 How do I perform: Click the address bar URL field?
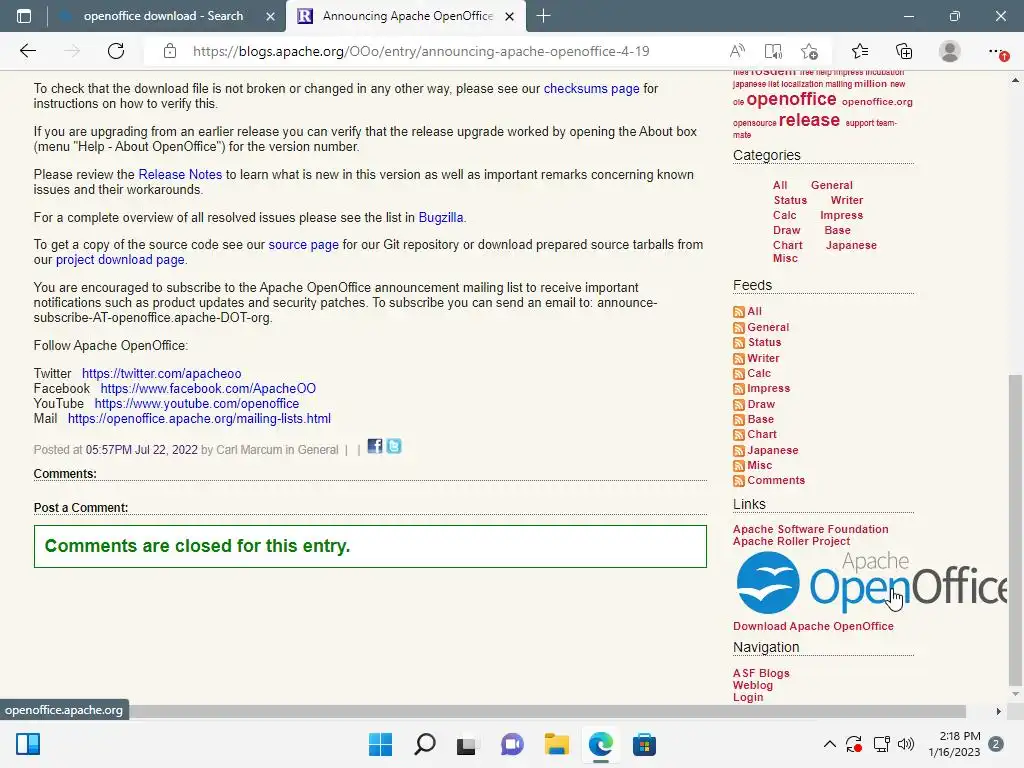tap(421, 51)
